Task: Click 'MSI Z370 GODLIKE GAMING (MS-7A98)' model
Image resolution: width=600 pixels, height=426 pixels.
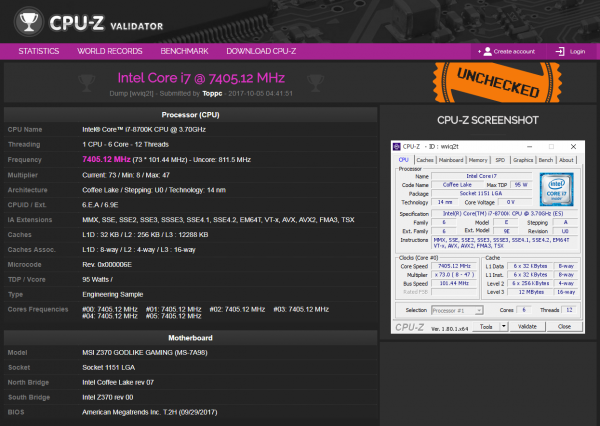Action: click(145, 353)
